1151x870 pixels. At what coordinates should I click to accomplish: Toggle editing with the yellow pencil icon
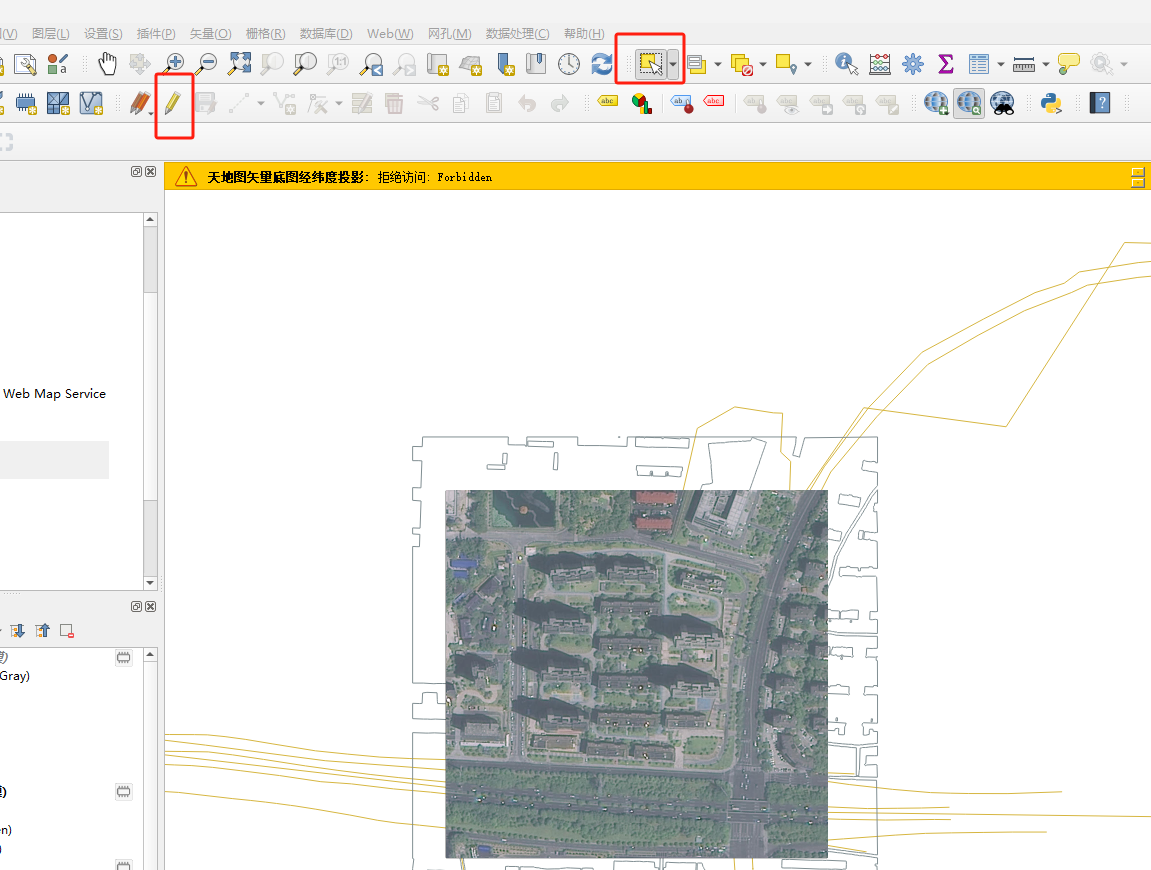(x=173, y=102)
